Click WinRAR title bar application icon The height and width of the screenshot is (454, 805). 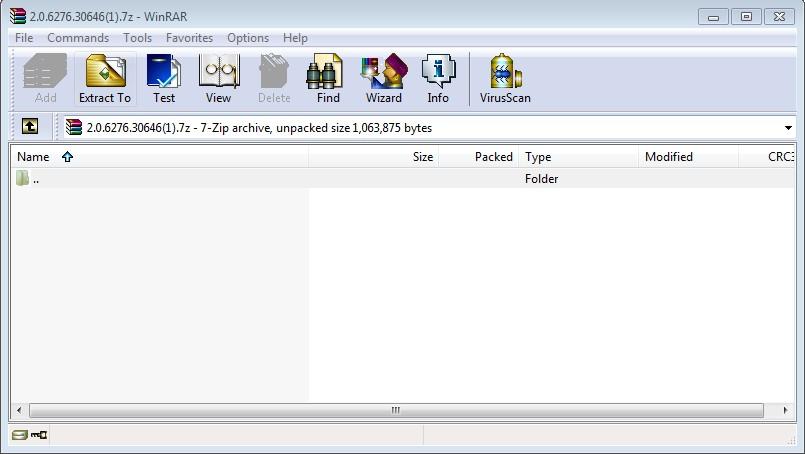(x=18, y=16)
